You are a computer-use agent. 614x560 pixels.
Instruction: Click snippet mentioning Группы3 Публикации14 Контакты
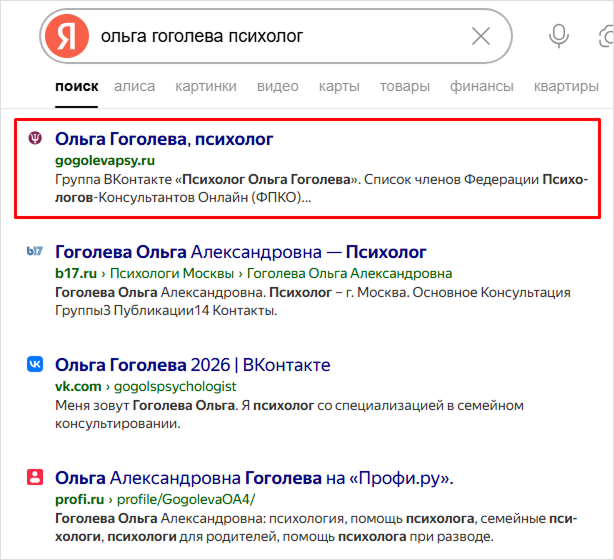coord(312,302)
